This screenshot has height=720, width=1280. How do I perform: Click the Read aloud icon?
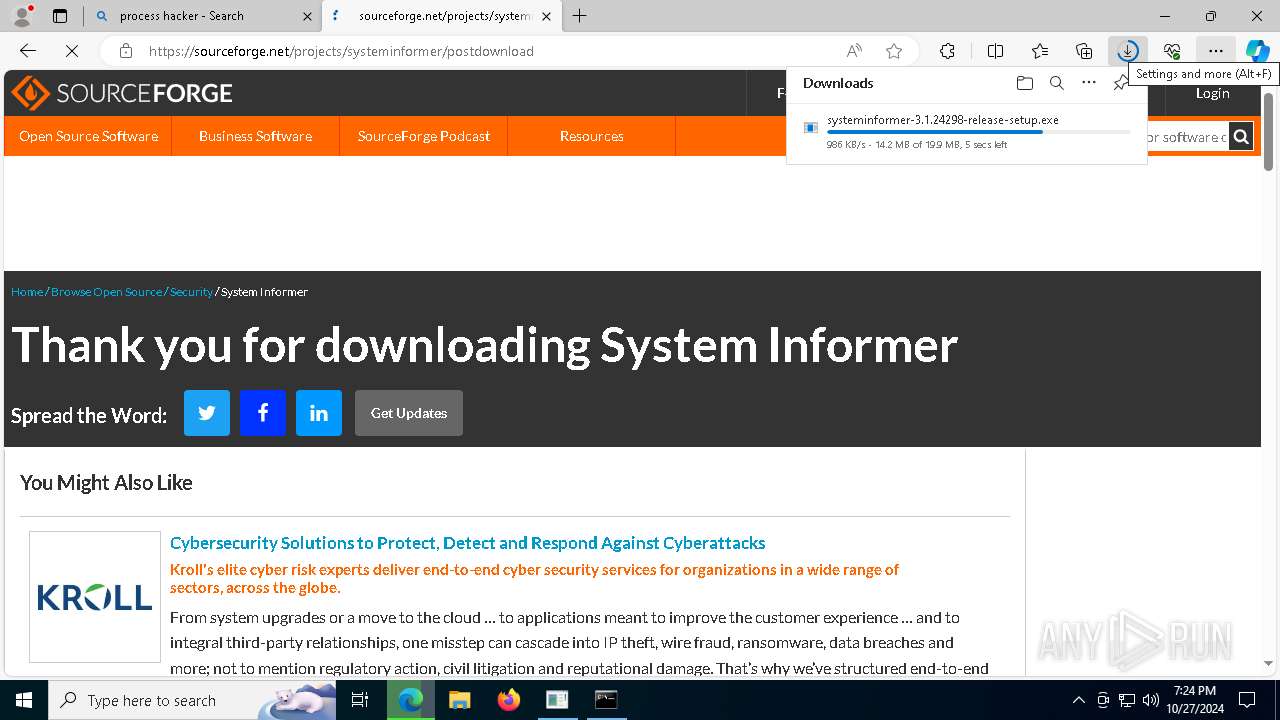click(854, 51)
